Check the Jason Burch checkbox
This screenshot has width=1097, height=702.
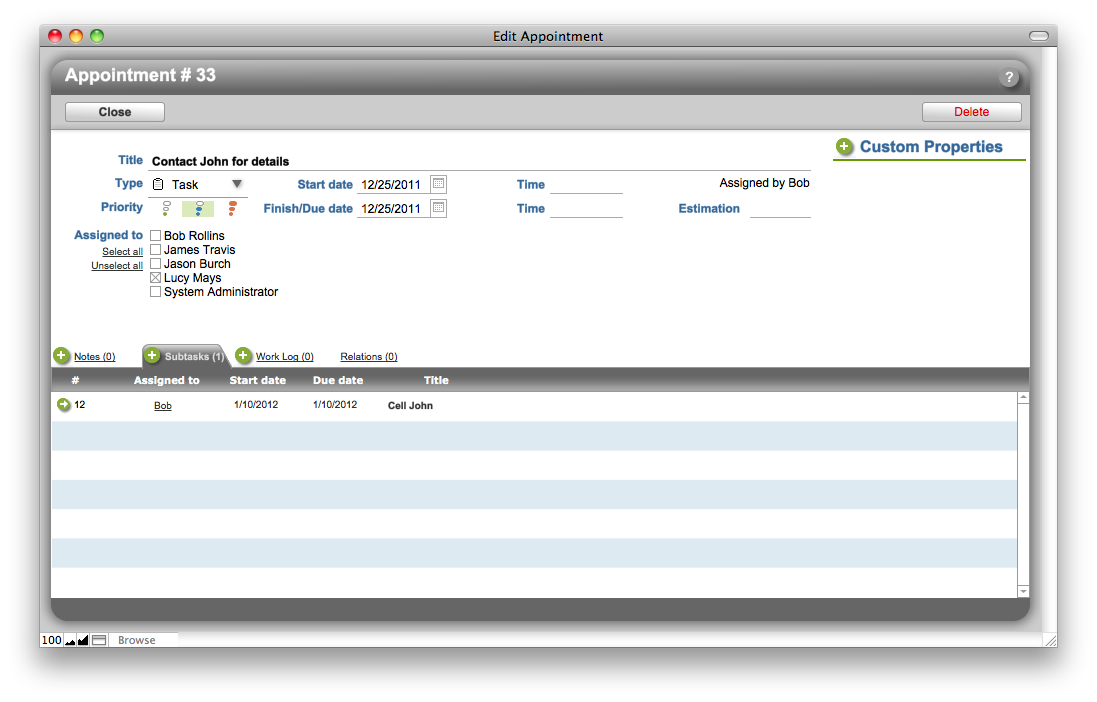(x=155, y=264)
